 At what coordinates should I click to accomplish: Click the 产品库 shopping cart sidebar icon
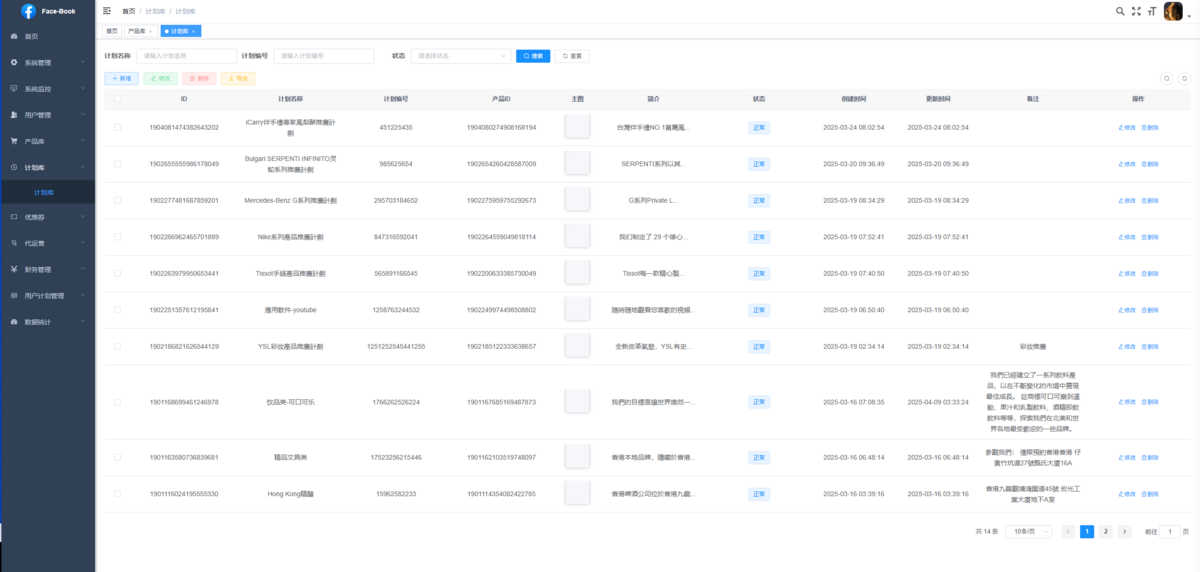click(x=14, y=141)
